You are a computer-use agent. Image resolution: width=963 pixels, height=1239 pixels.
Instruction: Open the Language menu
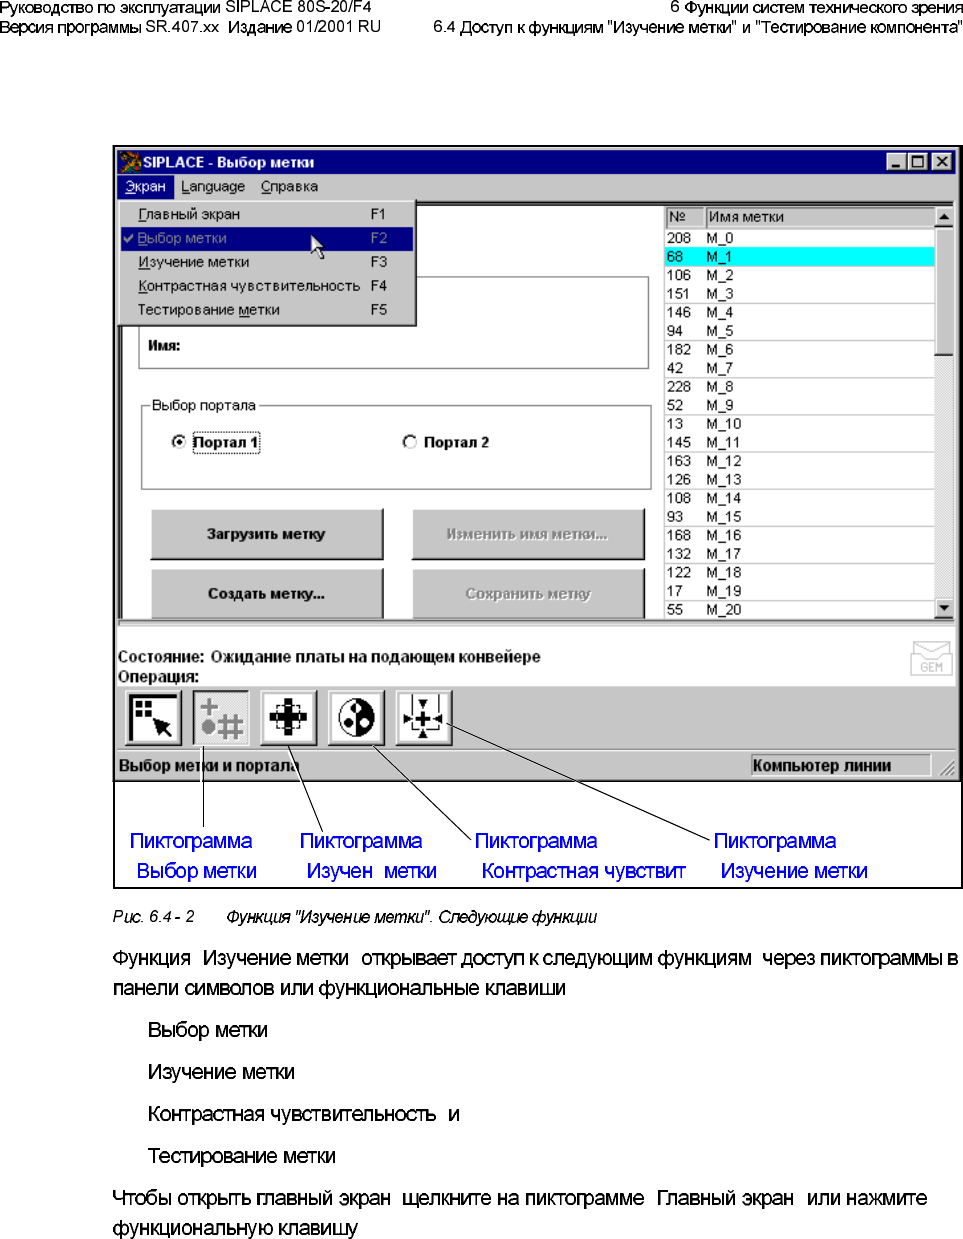[213, 187]
